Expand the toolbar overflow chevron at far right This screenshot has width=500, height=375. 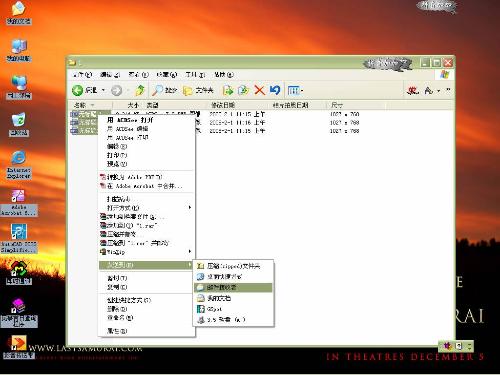tap(448, 90)
